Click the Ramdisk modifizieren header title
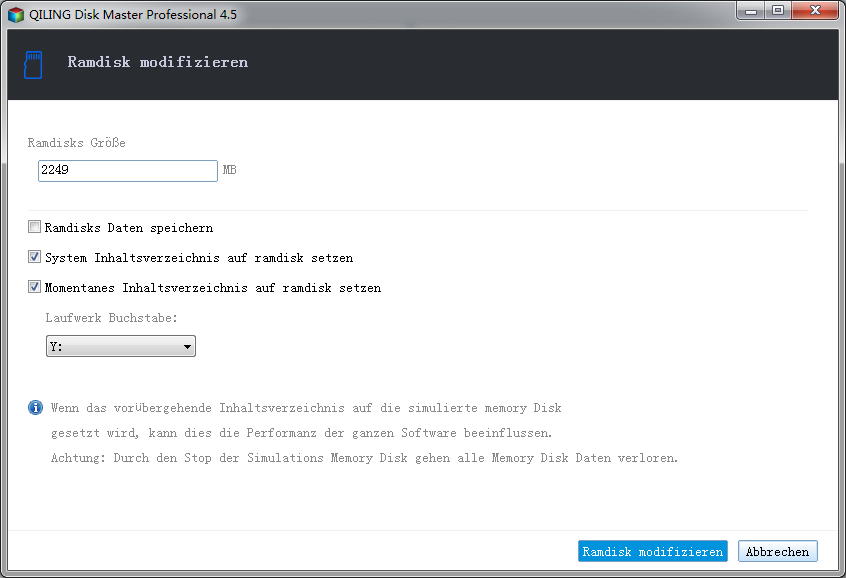Viewport: 846px width, 578px height. click(x=158, y=62)
